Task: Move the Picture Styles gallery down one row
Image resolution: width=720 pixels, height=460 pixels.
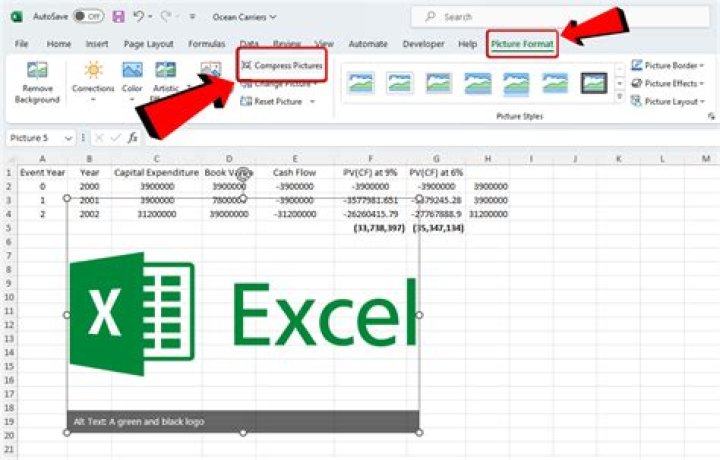Action: click(619, 84)
